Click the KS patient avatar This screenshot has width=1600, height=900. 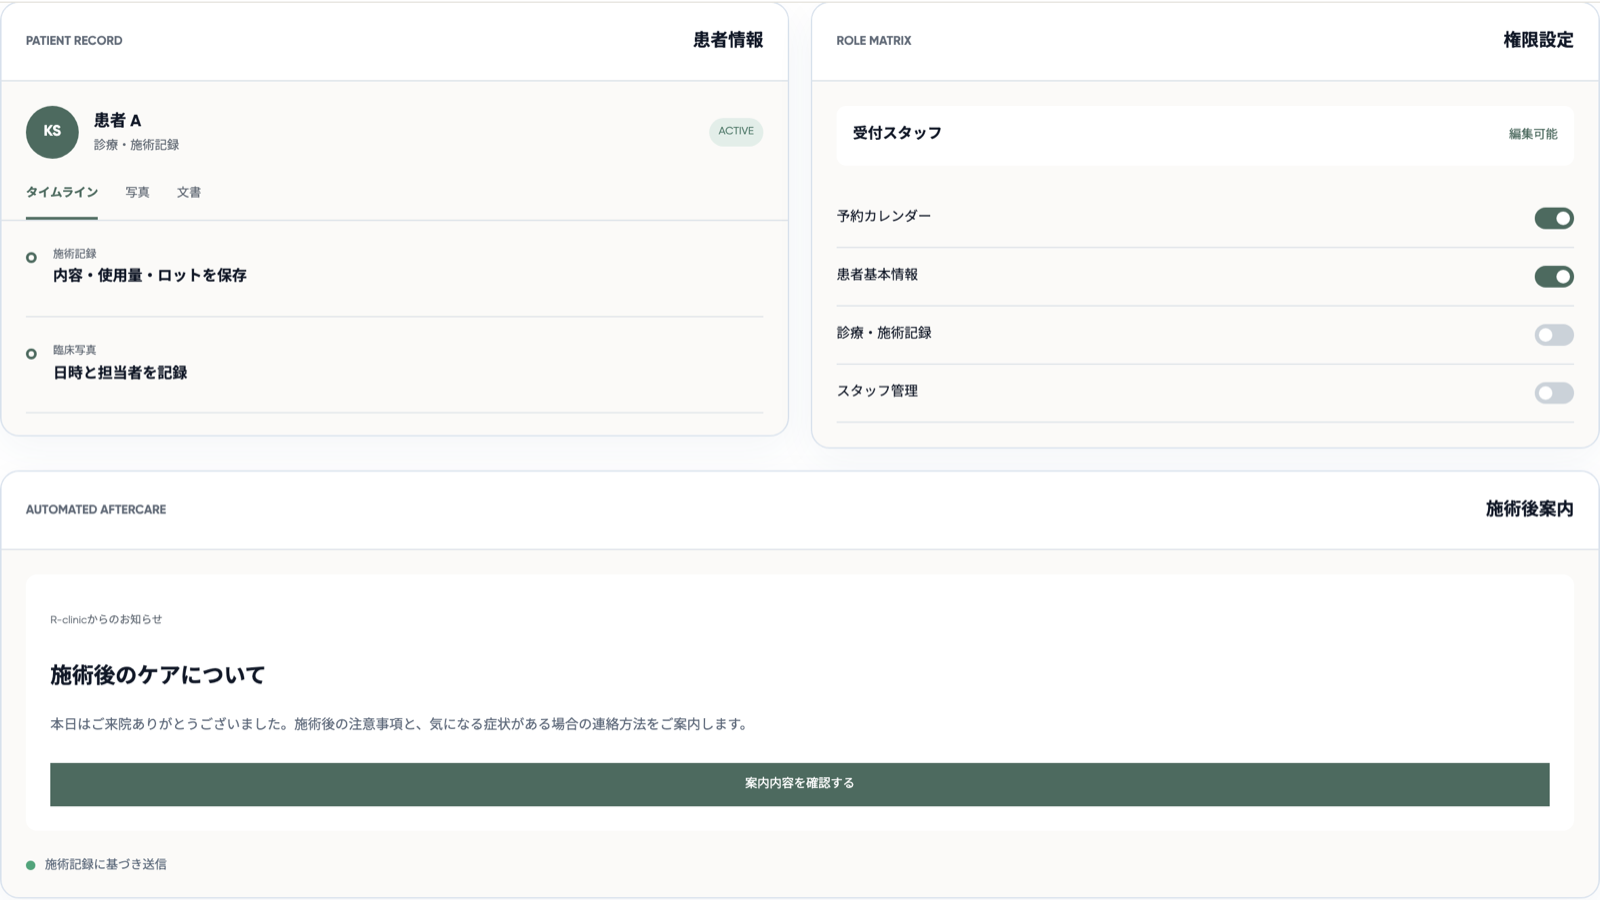pyautogui.click(x=52, y=132)
